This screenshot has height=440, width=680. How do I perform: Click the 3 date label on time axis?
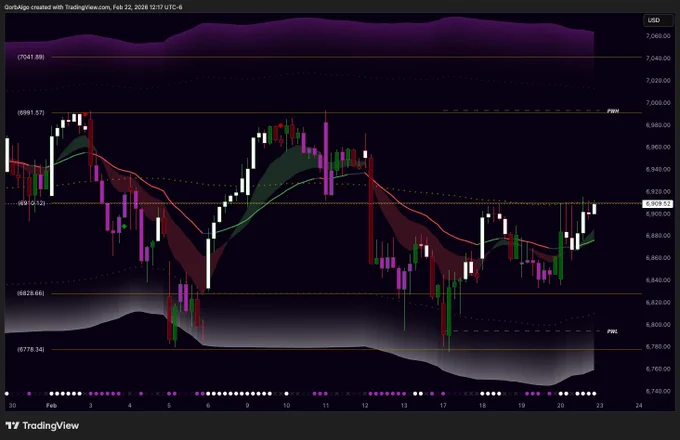(90, 406)
